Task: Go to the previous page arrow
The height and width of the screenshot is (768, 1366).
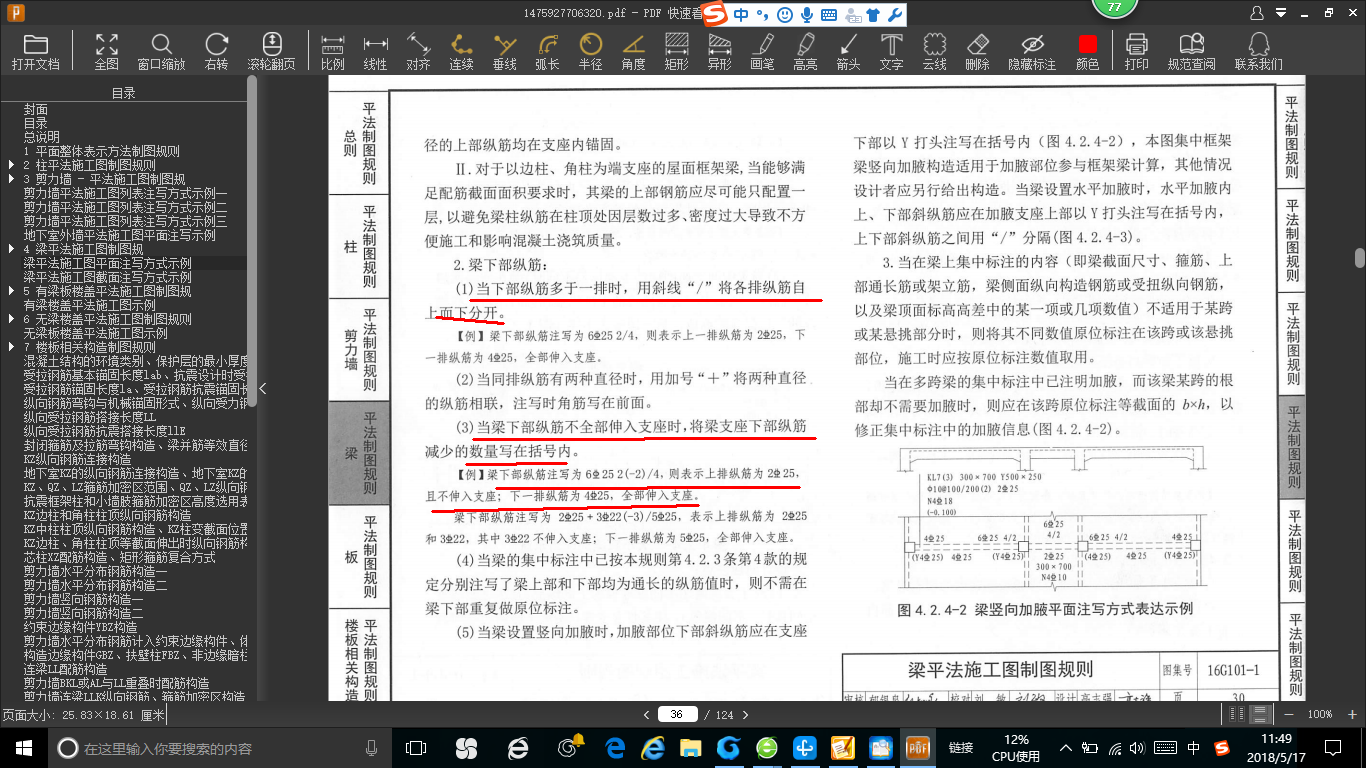Action: [646, 714]
